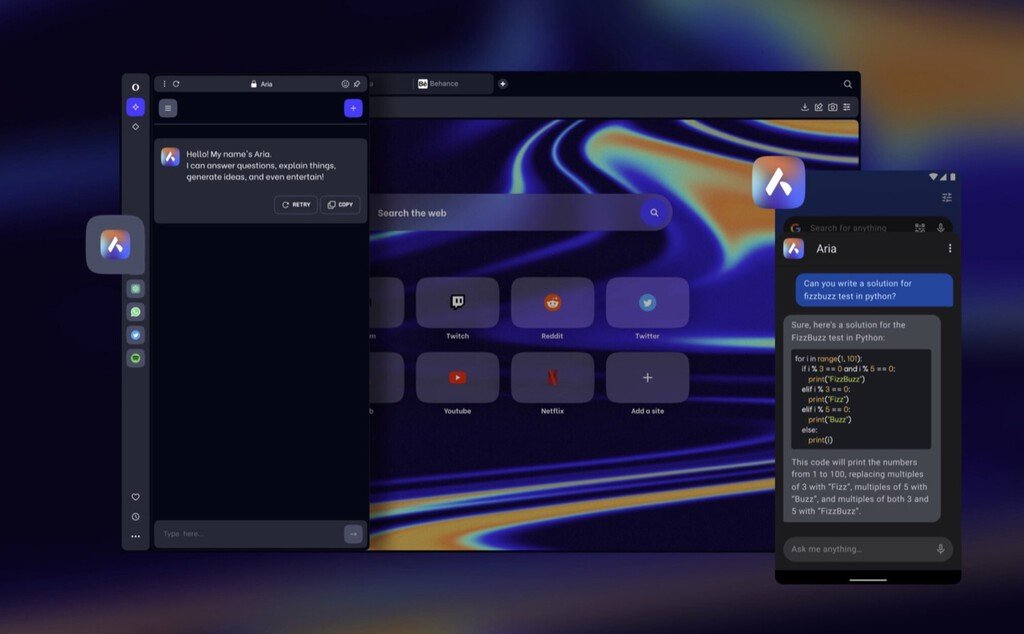Open Easy setup sliders in toolbar
Screen dimensions: 1024x634
click(x=846, y=107)
